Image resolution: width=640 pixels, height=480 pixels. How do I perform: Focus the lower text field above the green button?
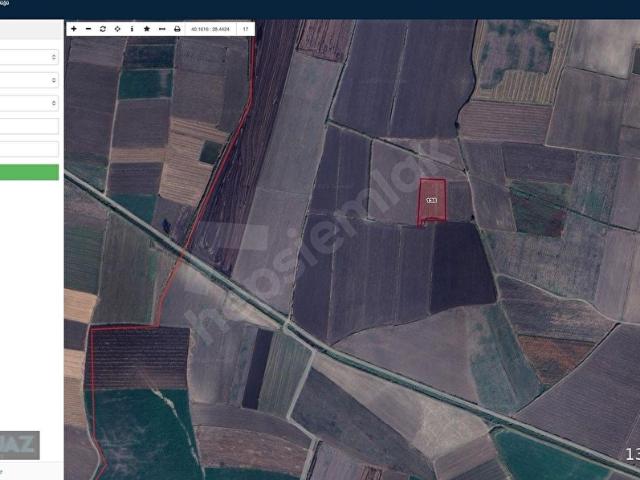(x=29, y=149)
